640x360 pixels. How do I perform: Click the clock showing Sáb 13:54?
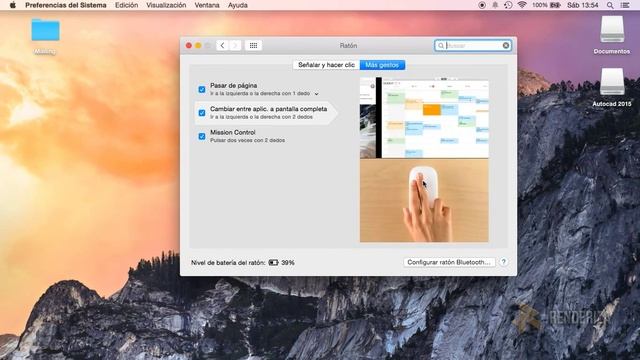(582, 5)
